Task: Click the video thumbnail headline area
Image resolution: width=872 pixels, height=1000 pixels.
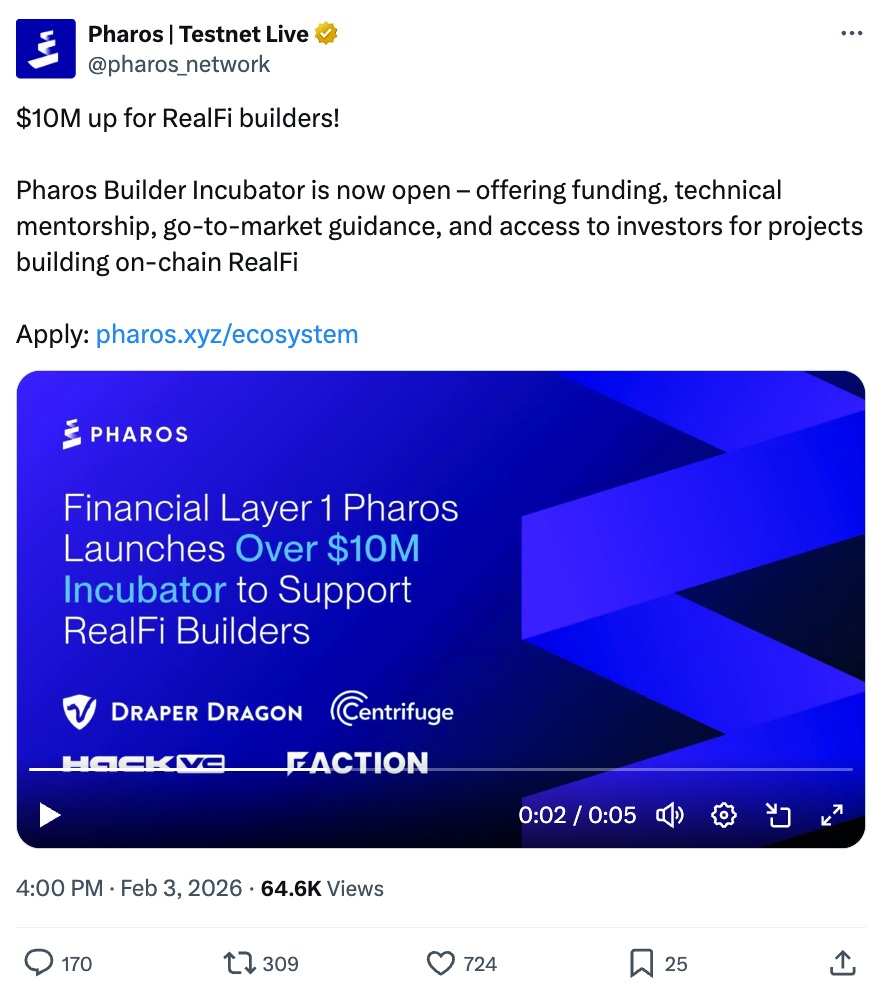Action: click(x=260, y=570)
